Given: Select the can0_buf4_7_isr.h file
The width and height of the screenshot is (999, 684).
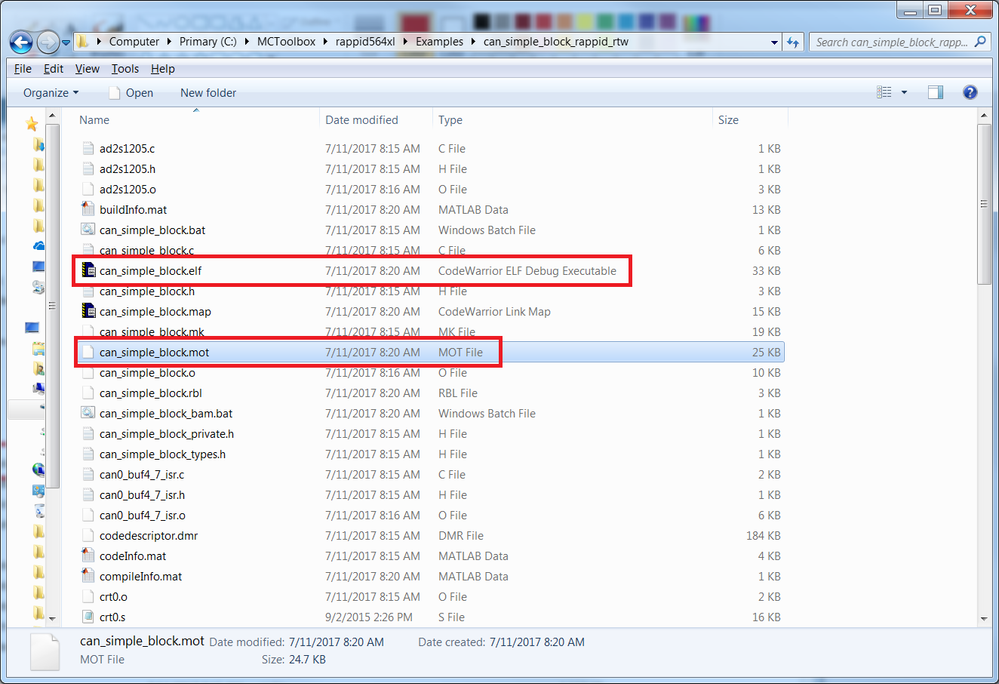Looking at the screenshot, I should 142,495.
